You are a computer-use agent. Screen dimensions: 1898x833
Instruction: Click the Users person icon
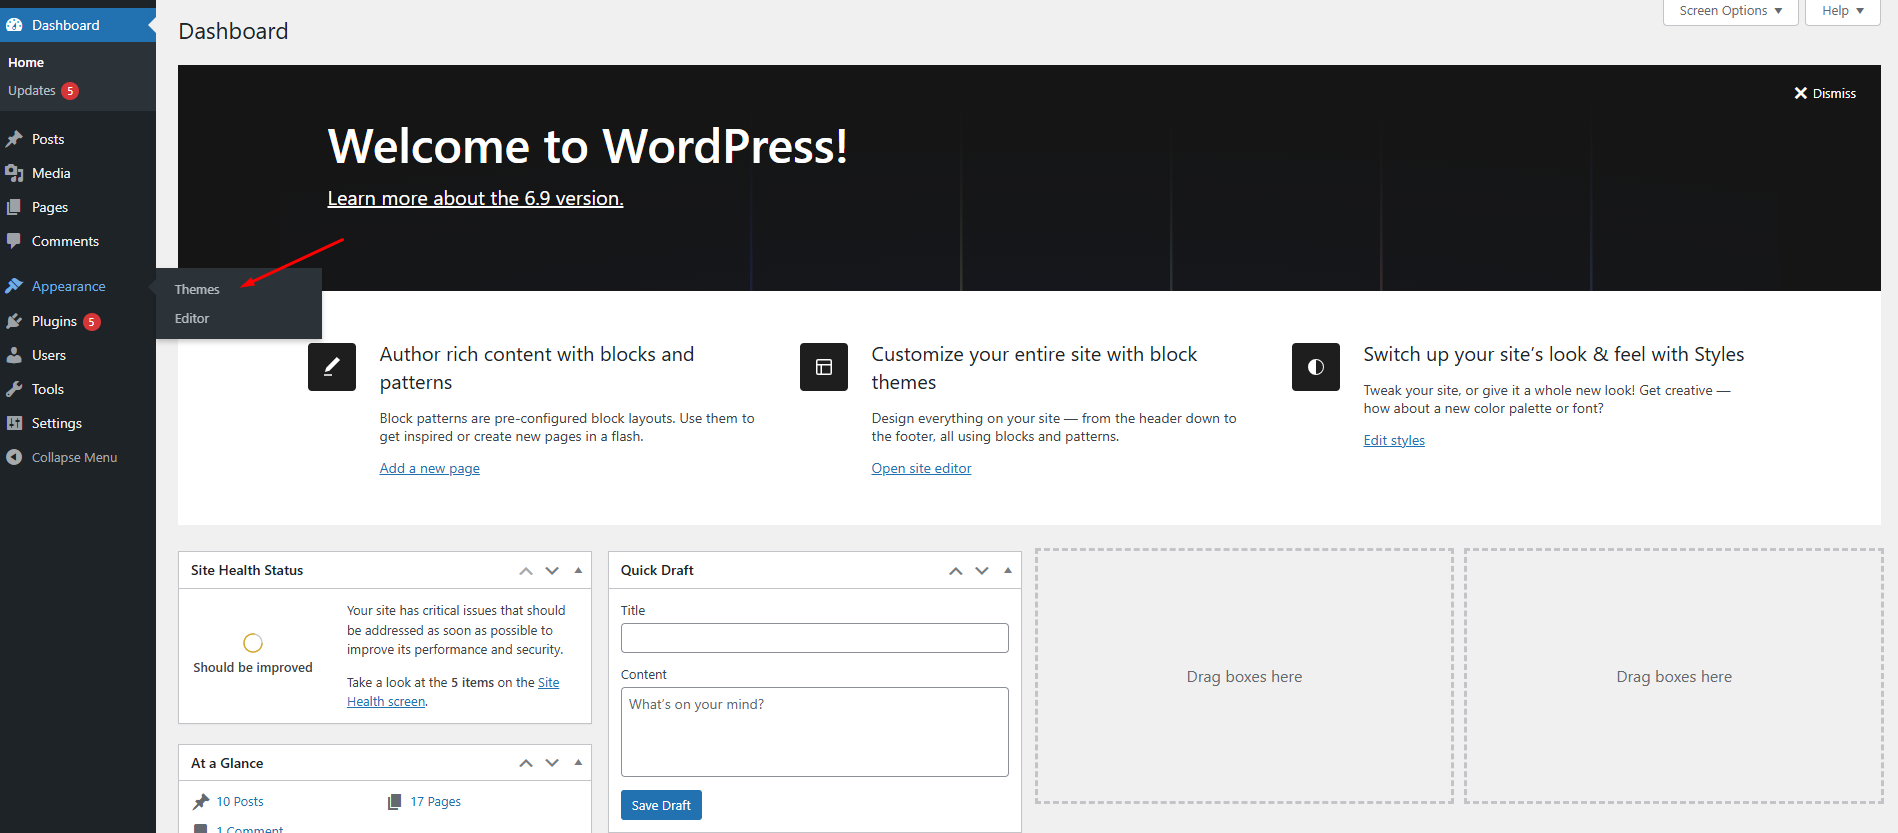point(14,355)
